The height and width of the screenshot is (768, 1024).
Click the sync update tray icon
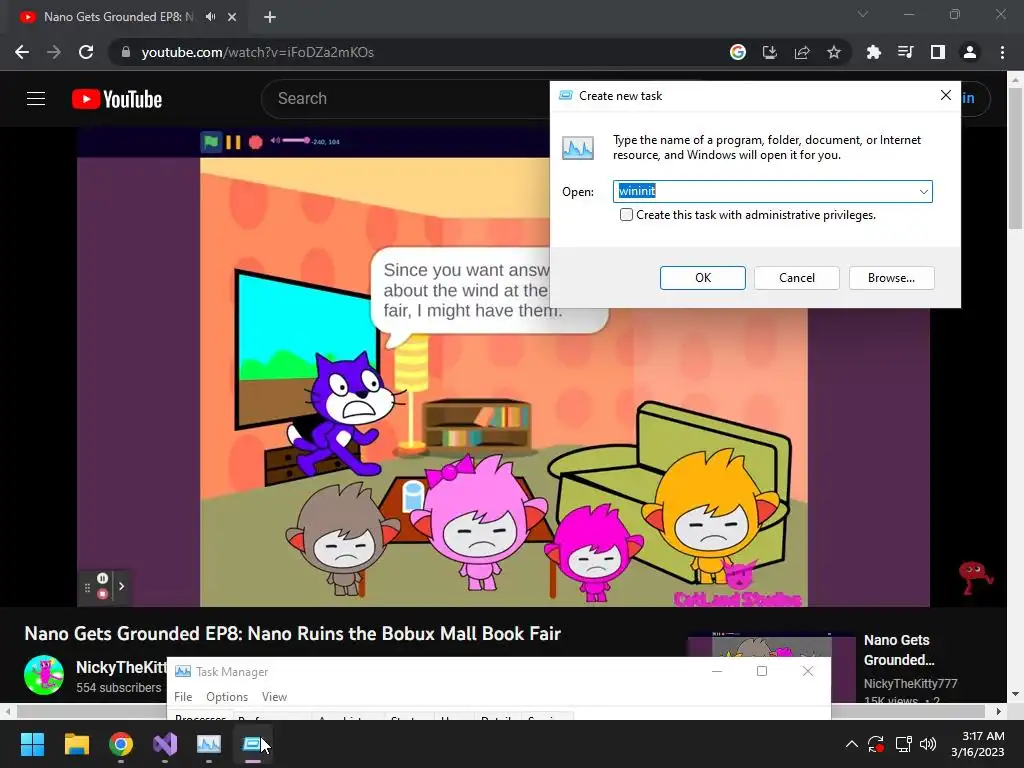coord(876,744)
